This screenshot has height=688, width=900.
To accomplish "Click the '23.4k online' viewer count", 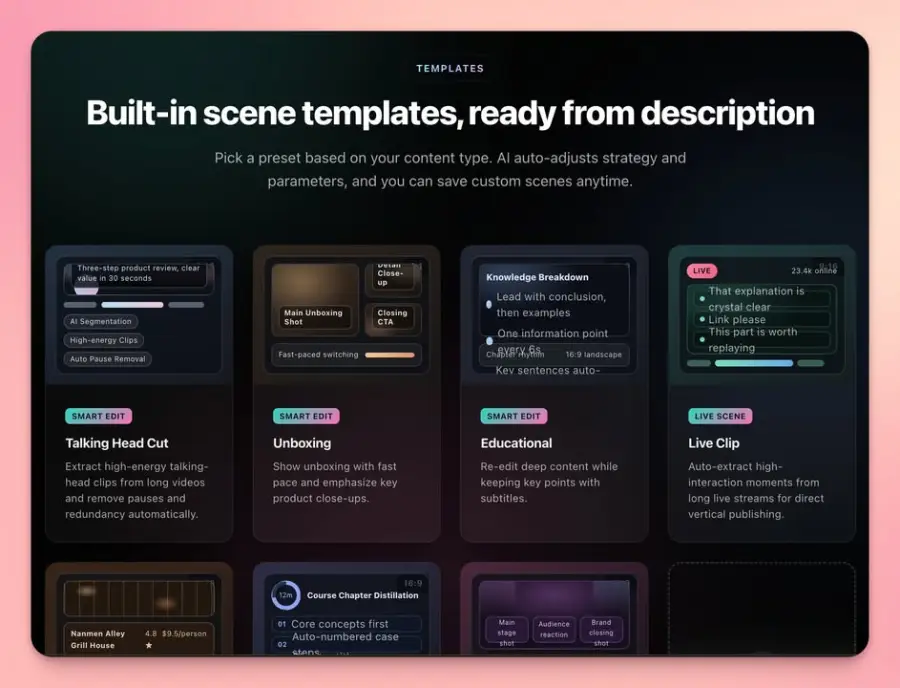I will [814, 271].
